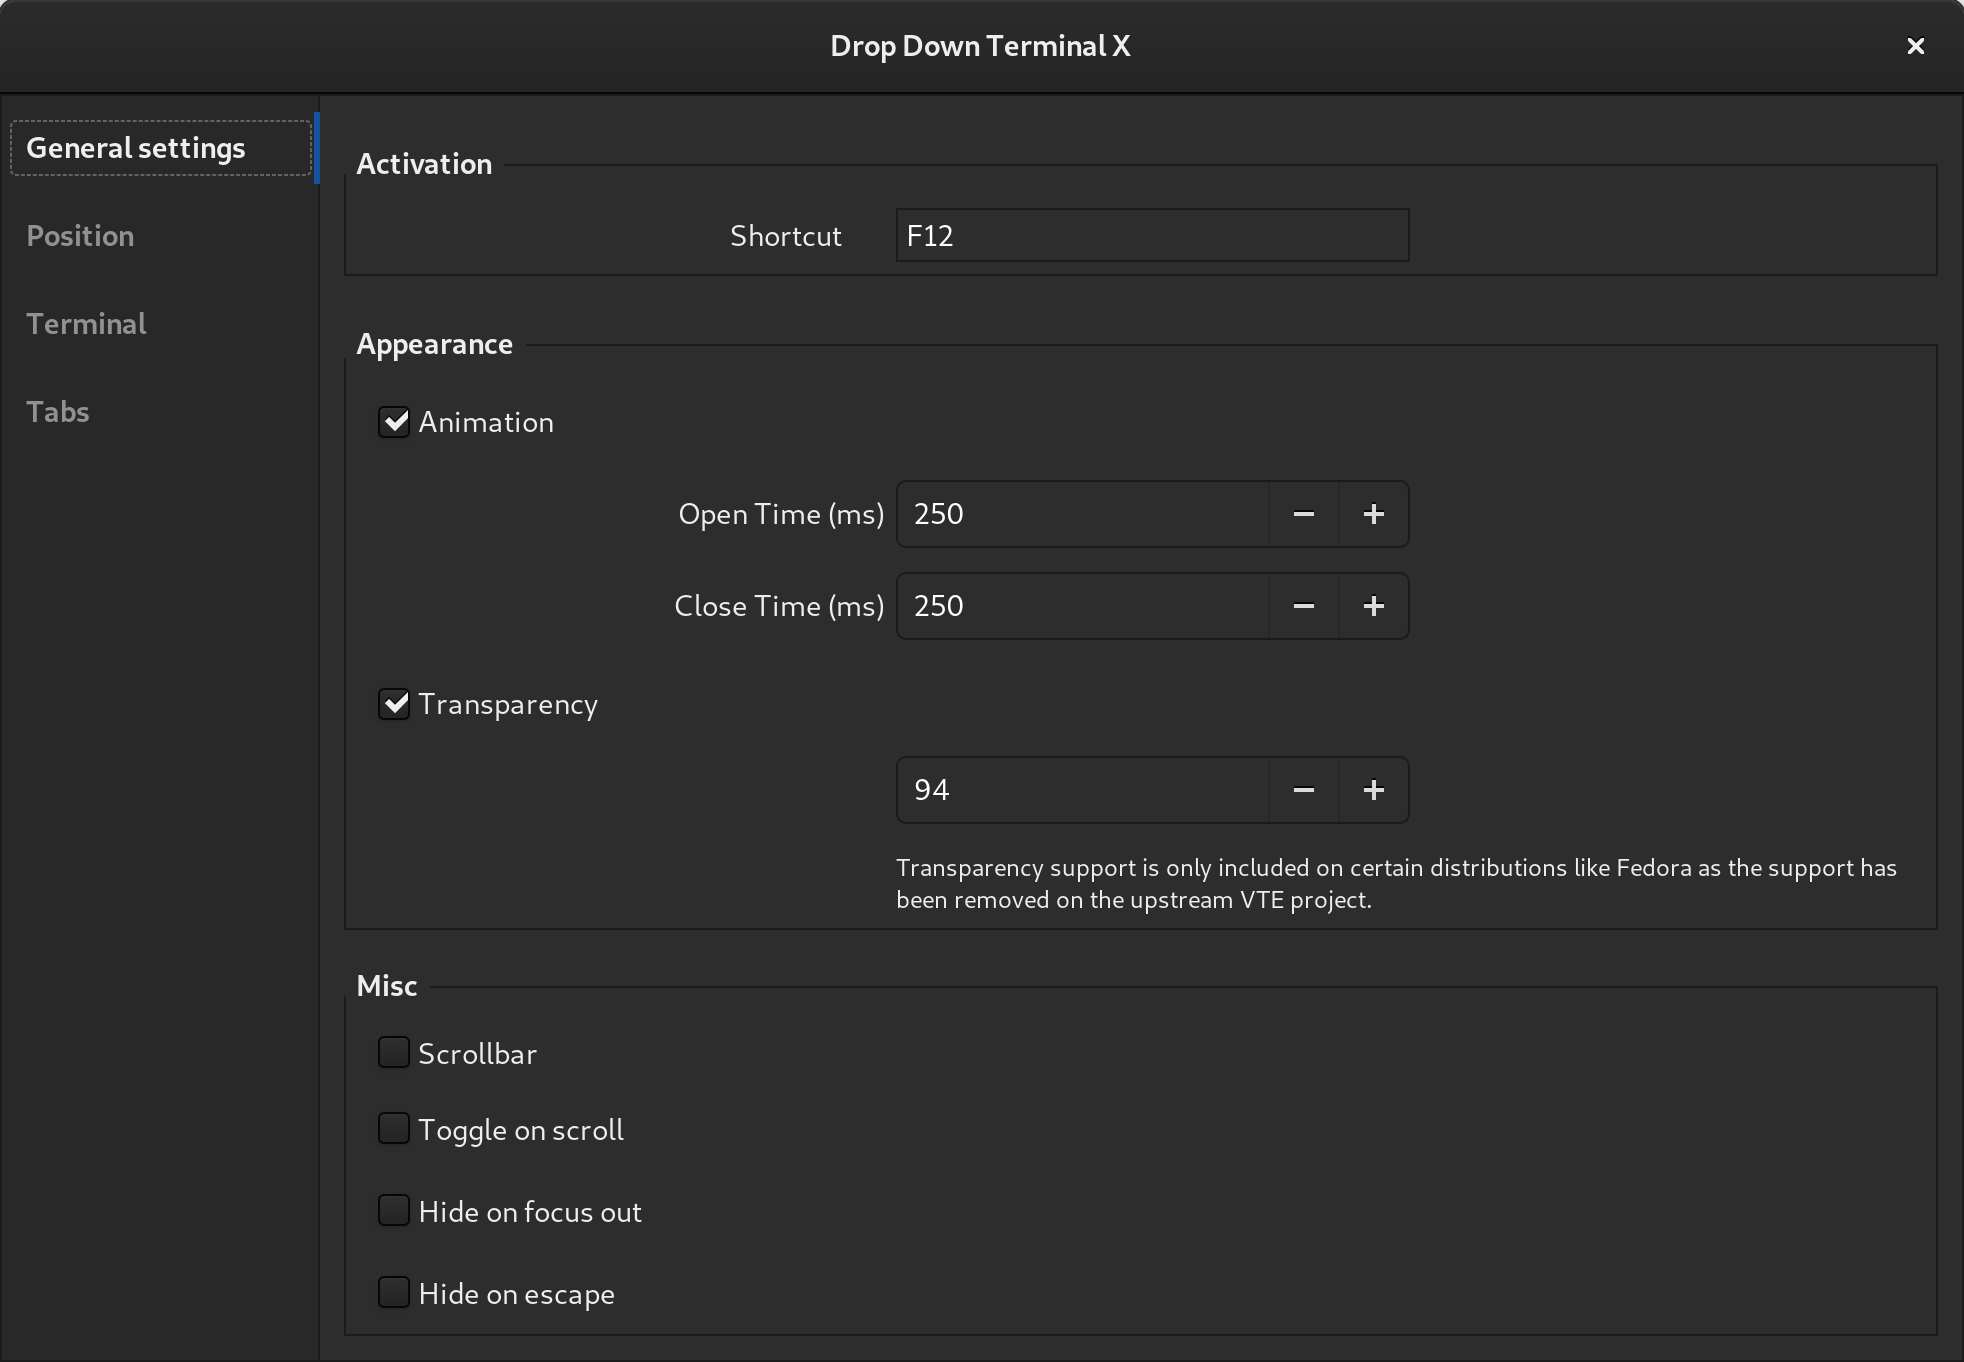This screenshot has height=1362, width=1964.
Task: Increase Open Time with plus button
Action: [x=1373, y=514]
